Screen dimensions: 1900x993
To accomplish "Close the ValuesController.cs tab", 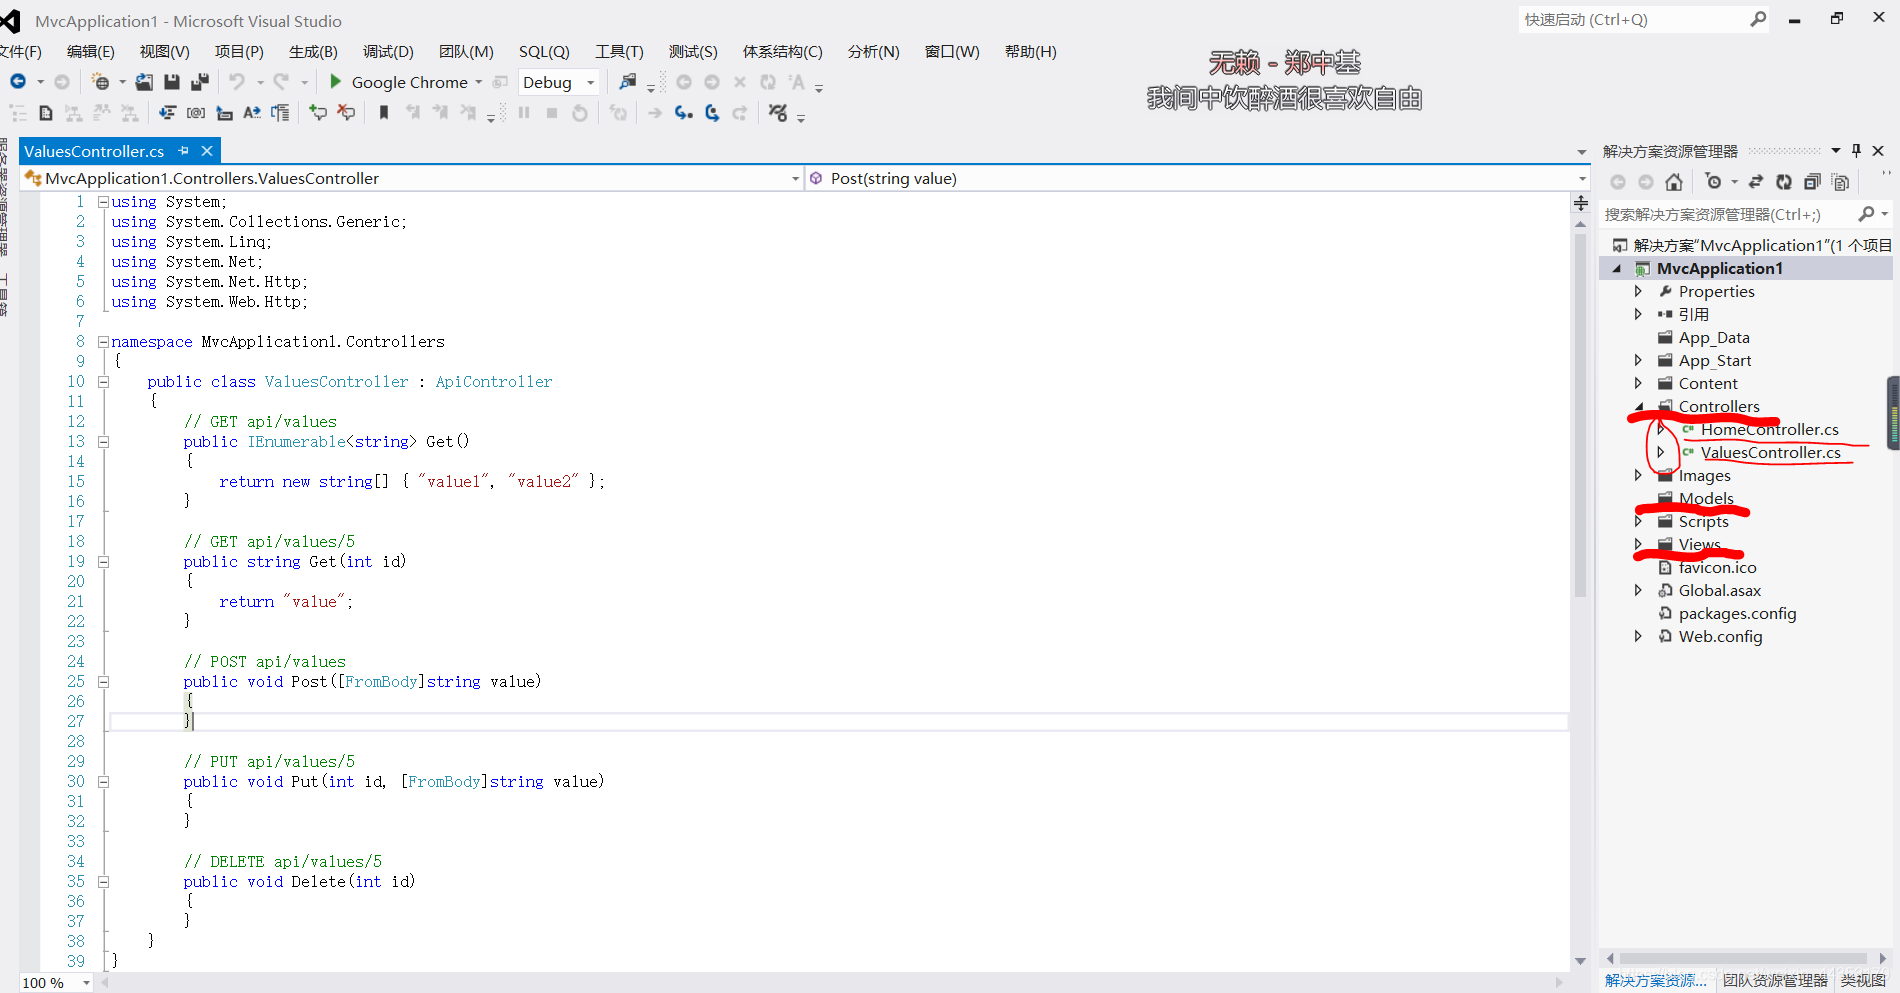I will (207, 151).
